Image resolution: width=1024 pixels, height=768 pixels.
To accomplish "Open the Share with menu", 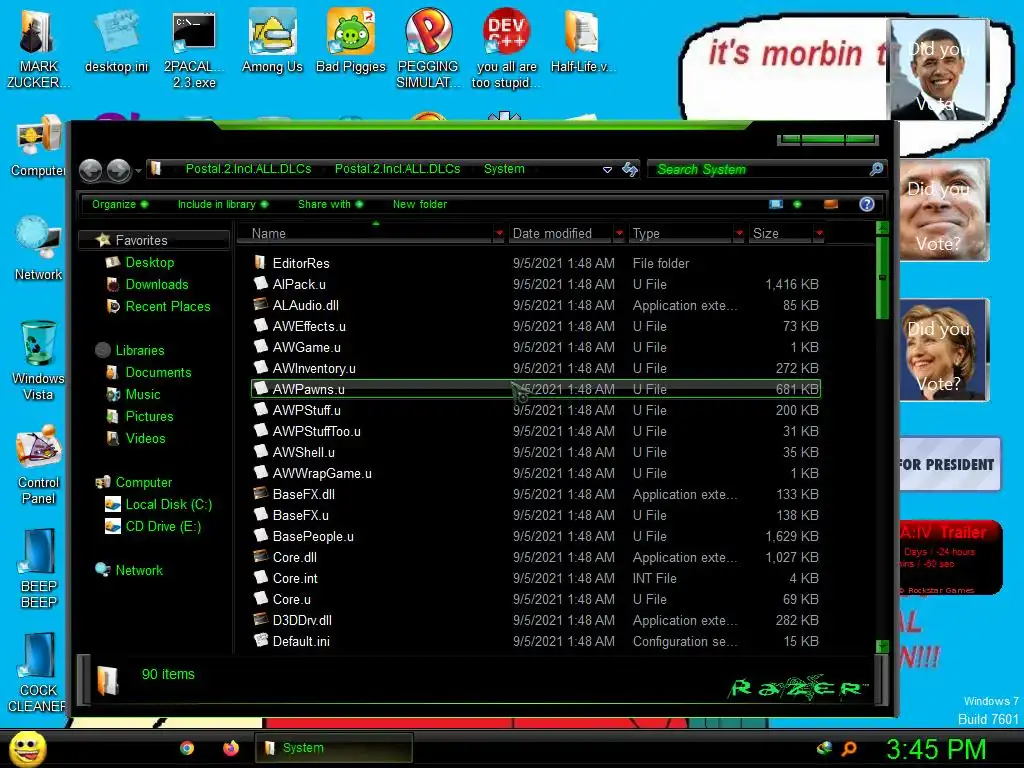I will click(x=330, y=204).
